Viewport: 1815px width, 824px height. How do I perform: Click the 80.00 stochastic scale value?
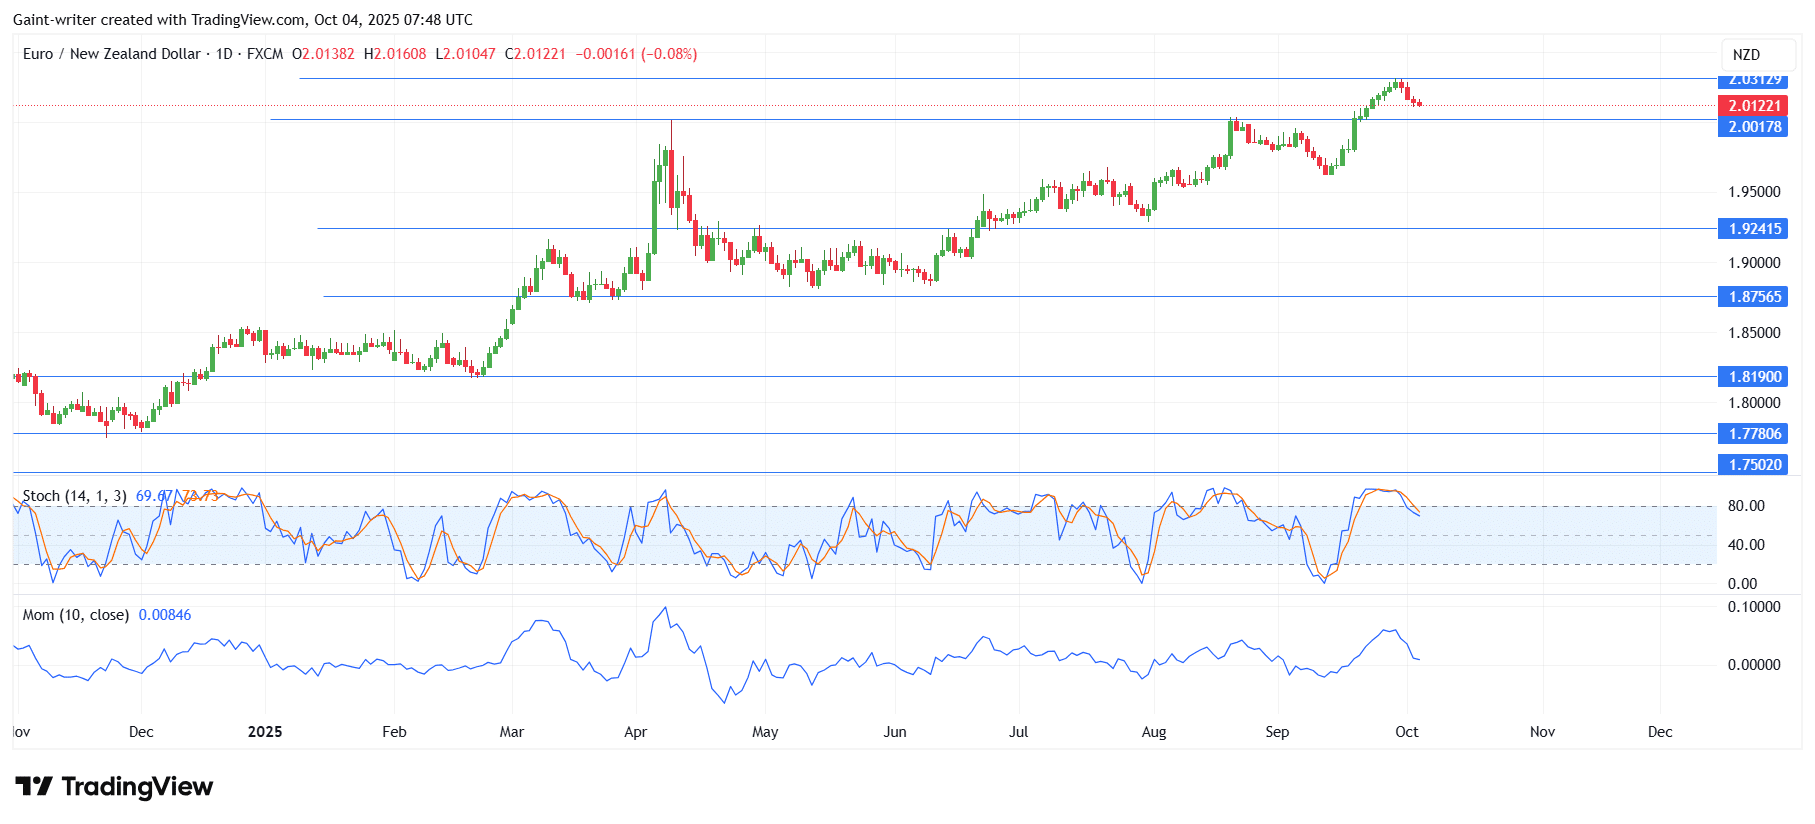[1745, 506]
